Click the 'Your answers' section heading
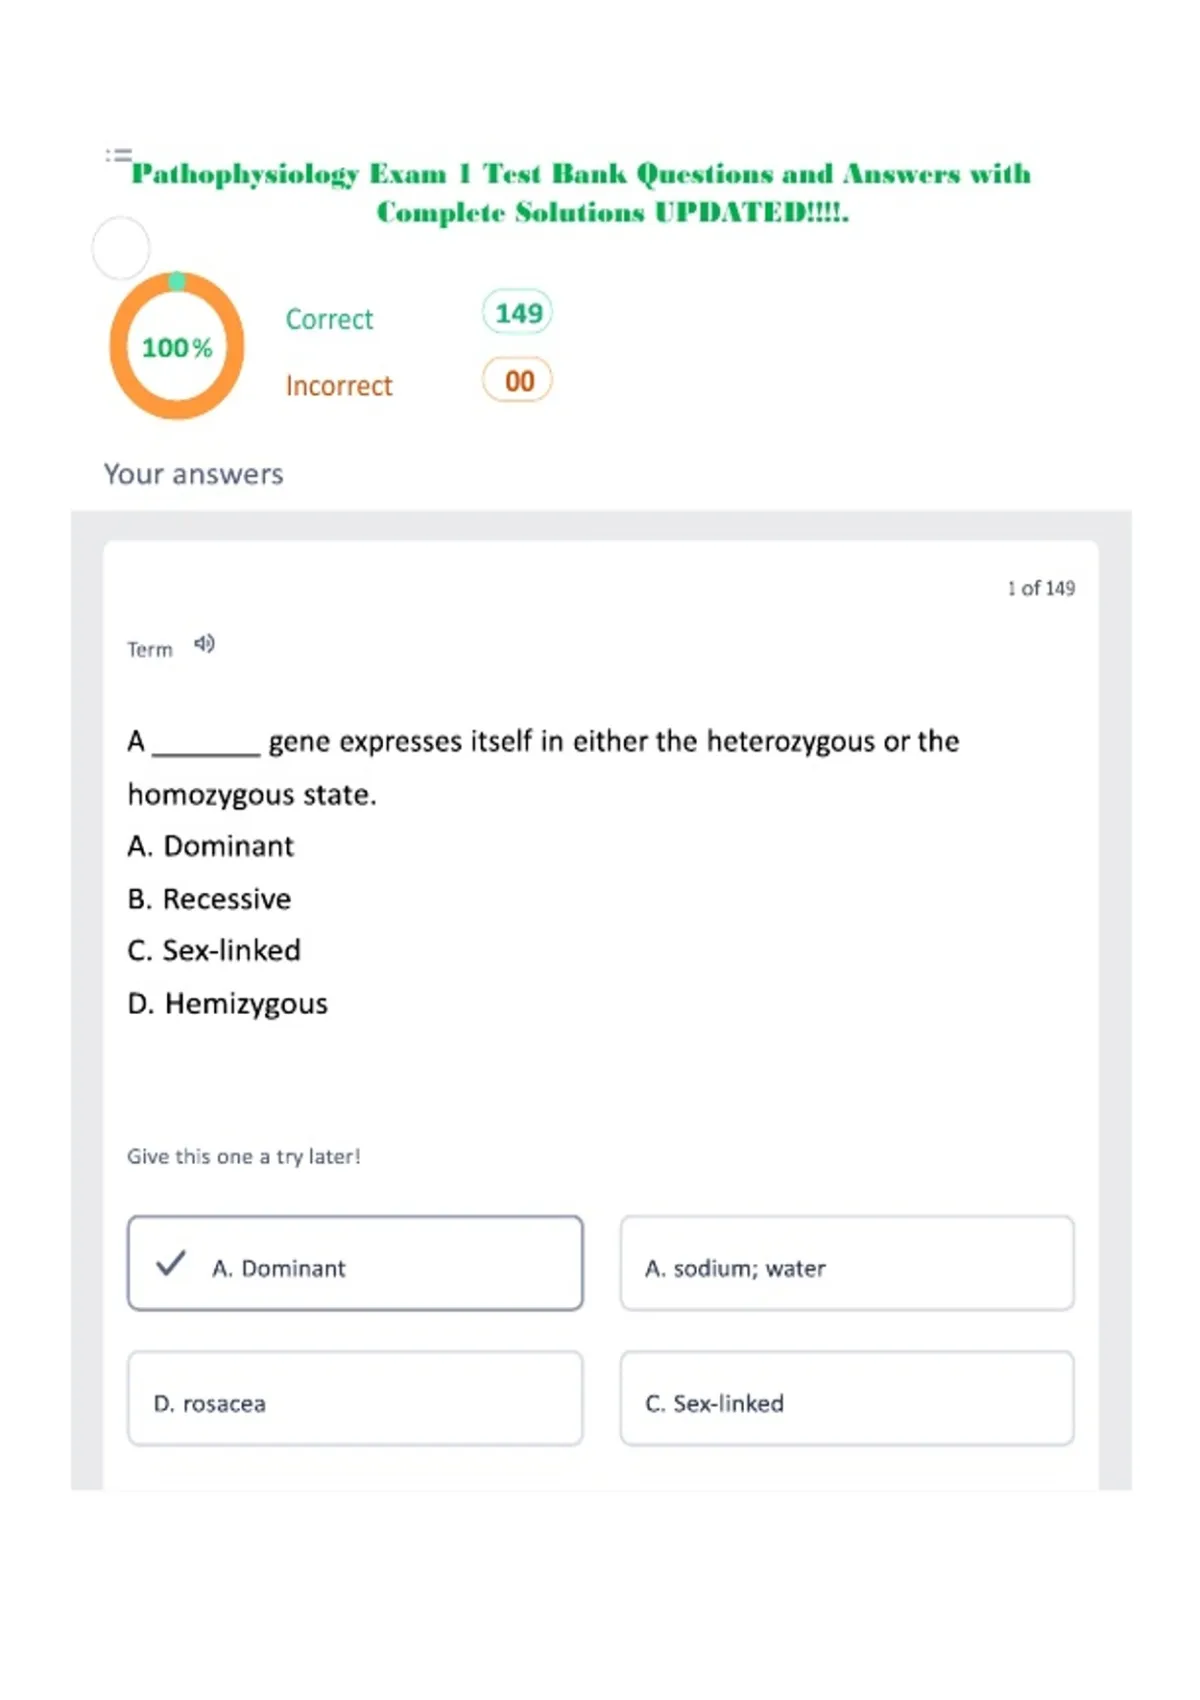The width and height of the screenshot is (1200, 1700). pos(194,474)
